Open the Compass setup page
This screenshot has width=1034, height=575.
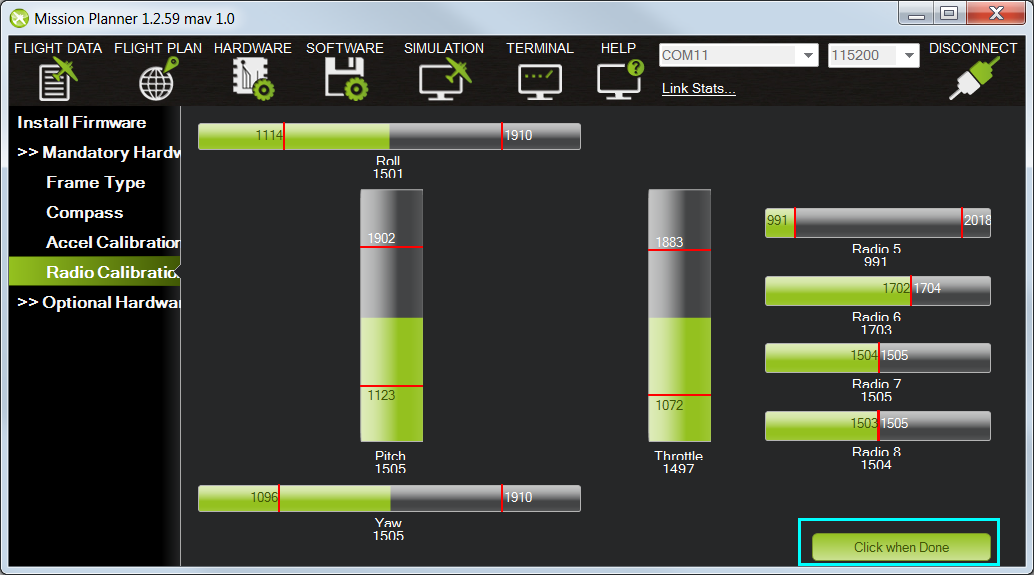(85, 213)
